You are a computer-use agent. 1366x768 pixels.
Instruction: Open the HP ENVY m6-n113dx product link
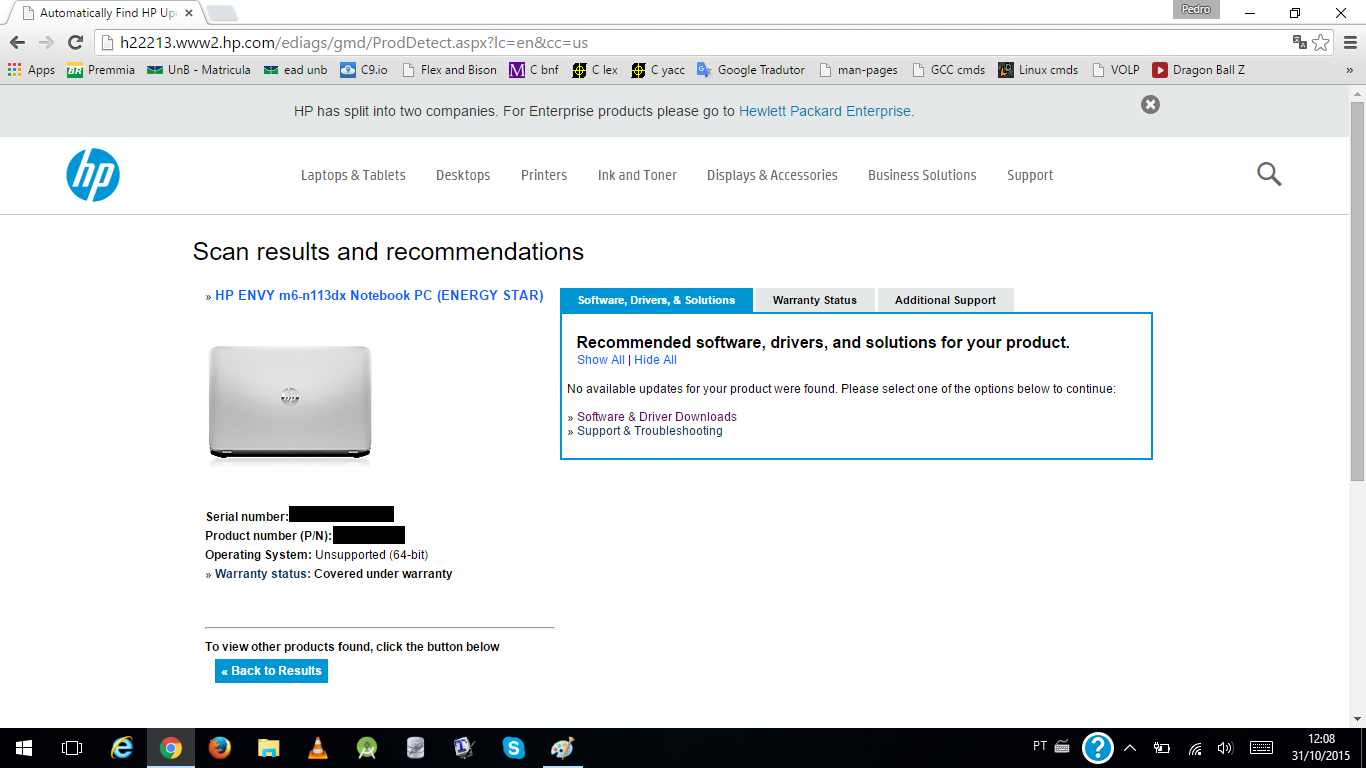379,296
